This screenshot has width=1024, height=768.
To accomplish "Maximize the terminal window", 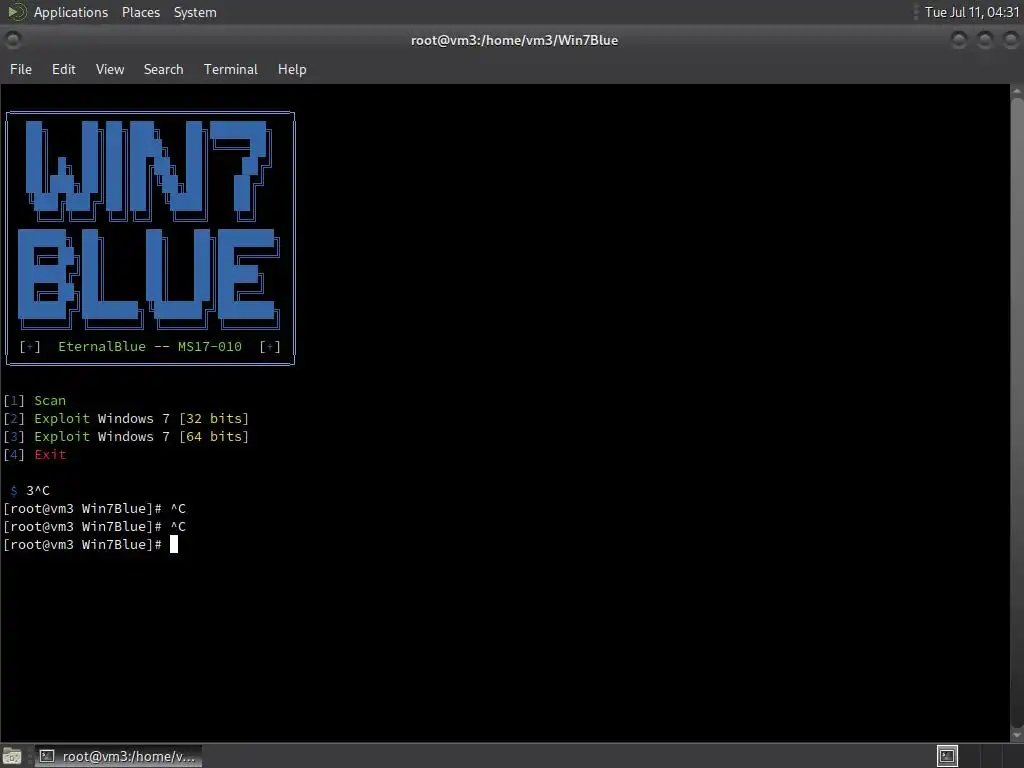I will 985,40.
